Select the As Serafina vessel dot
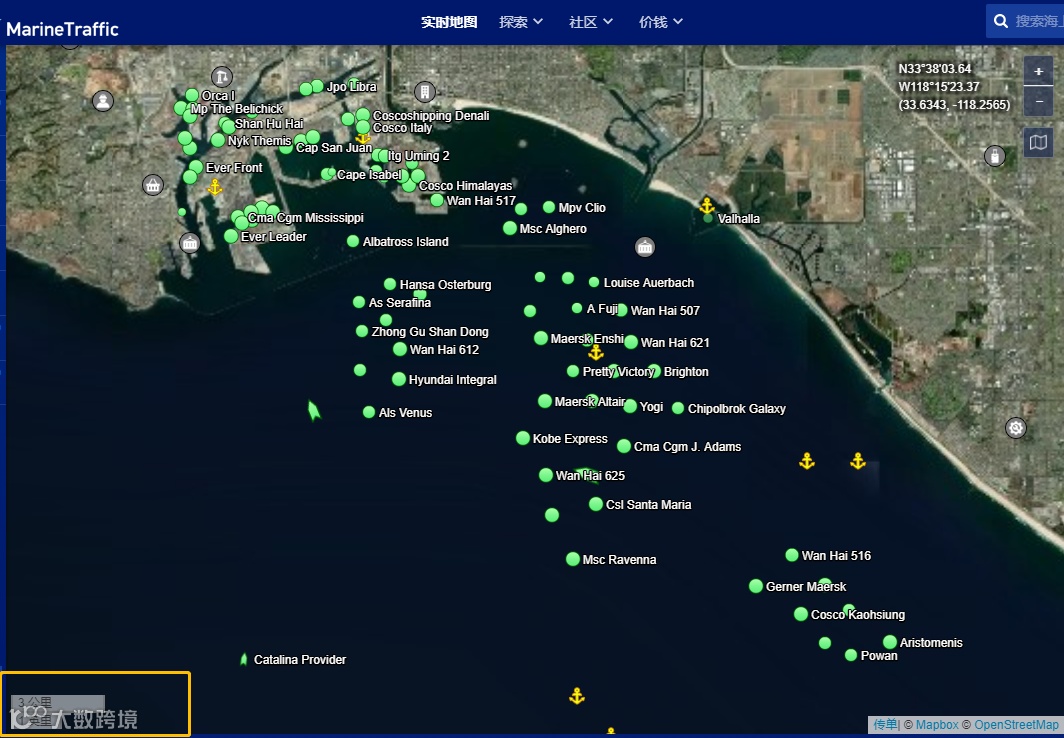This screenshot has height=738, width=1064. (x=359, y=302)
